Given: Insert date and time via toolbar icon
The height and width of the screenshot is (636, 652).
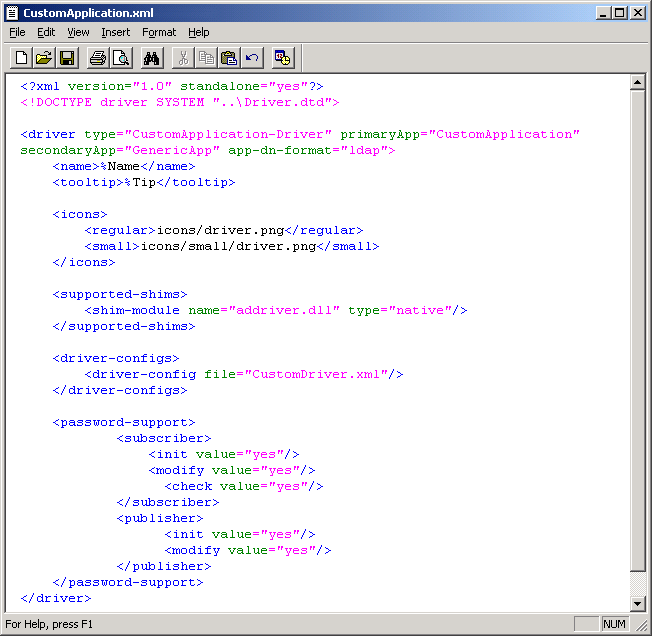Looking at the screenshot, I should coord(283,58).
